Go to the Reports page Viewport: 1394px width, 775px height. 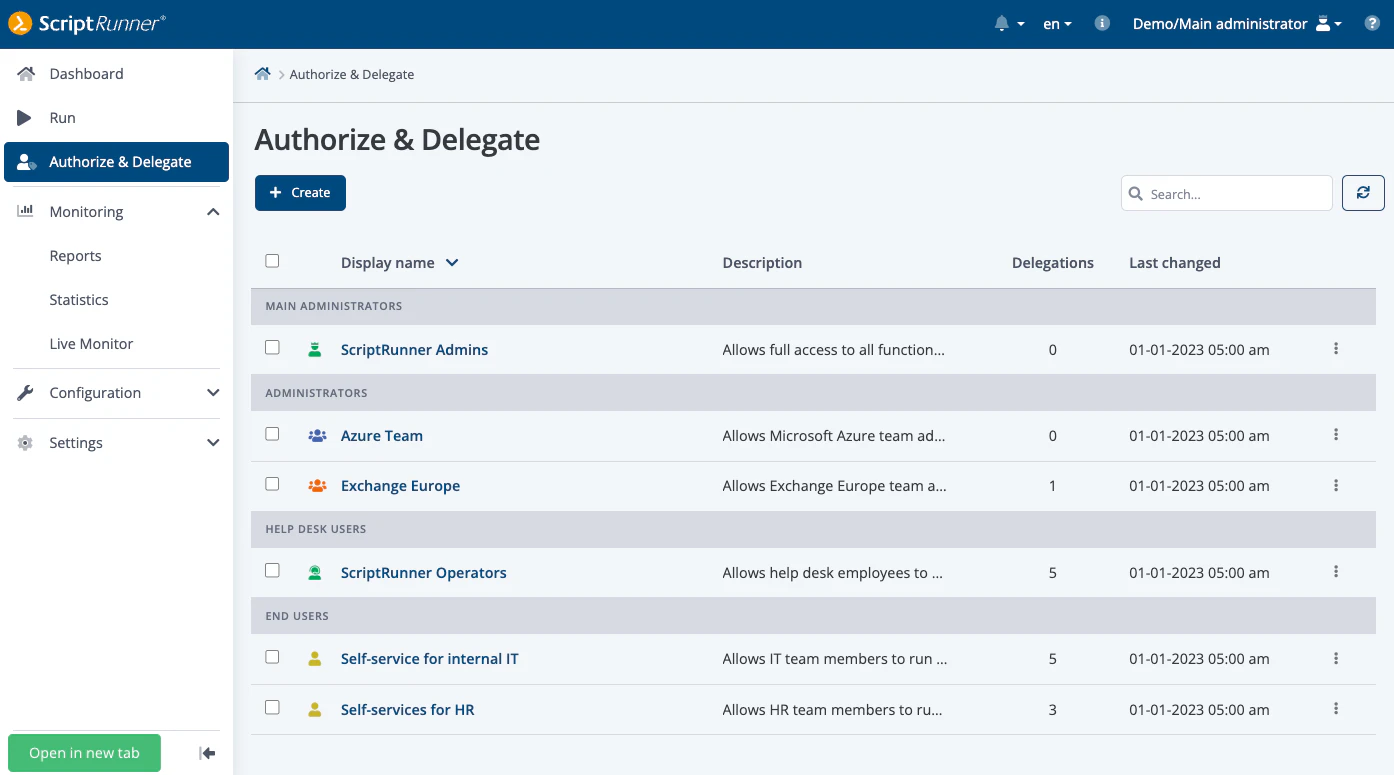(x=75, y=255)
